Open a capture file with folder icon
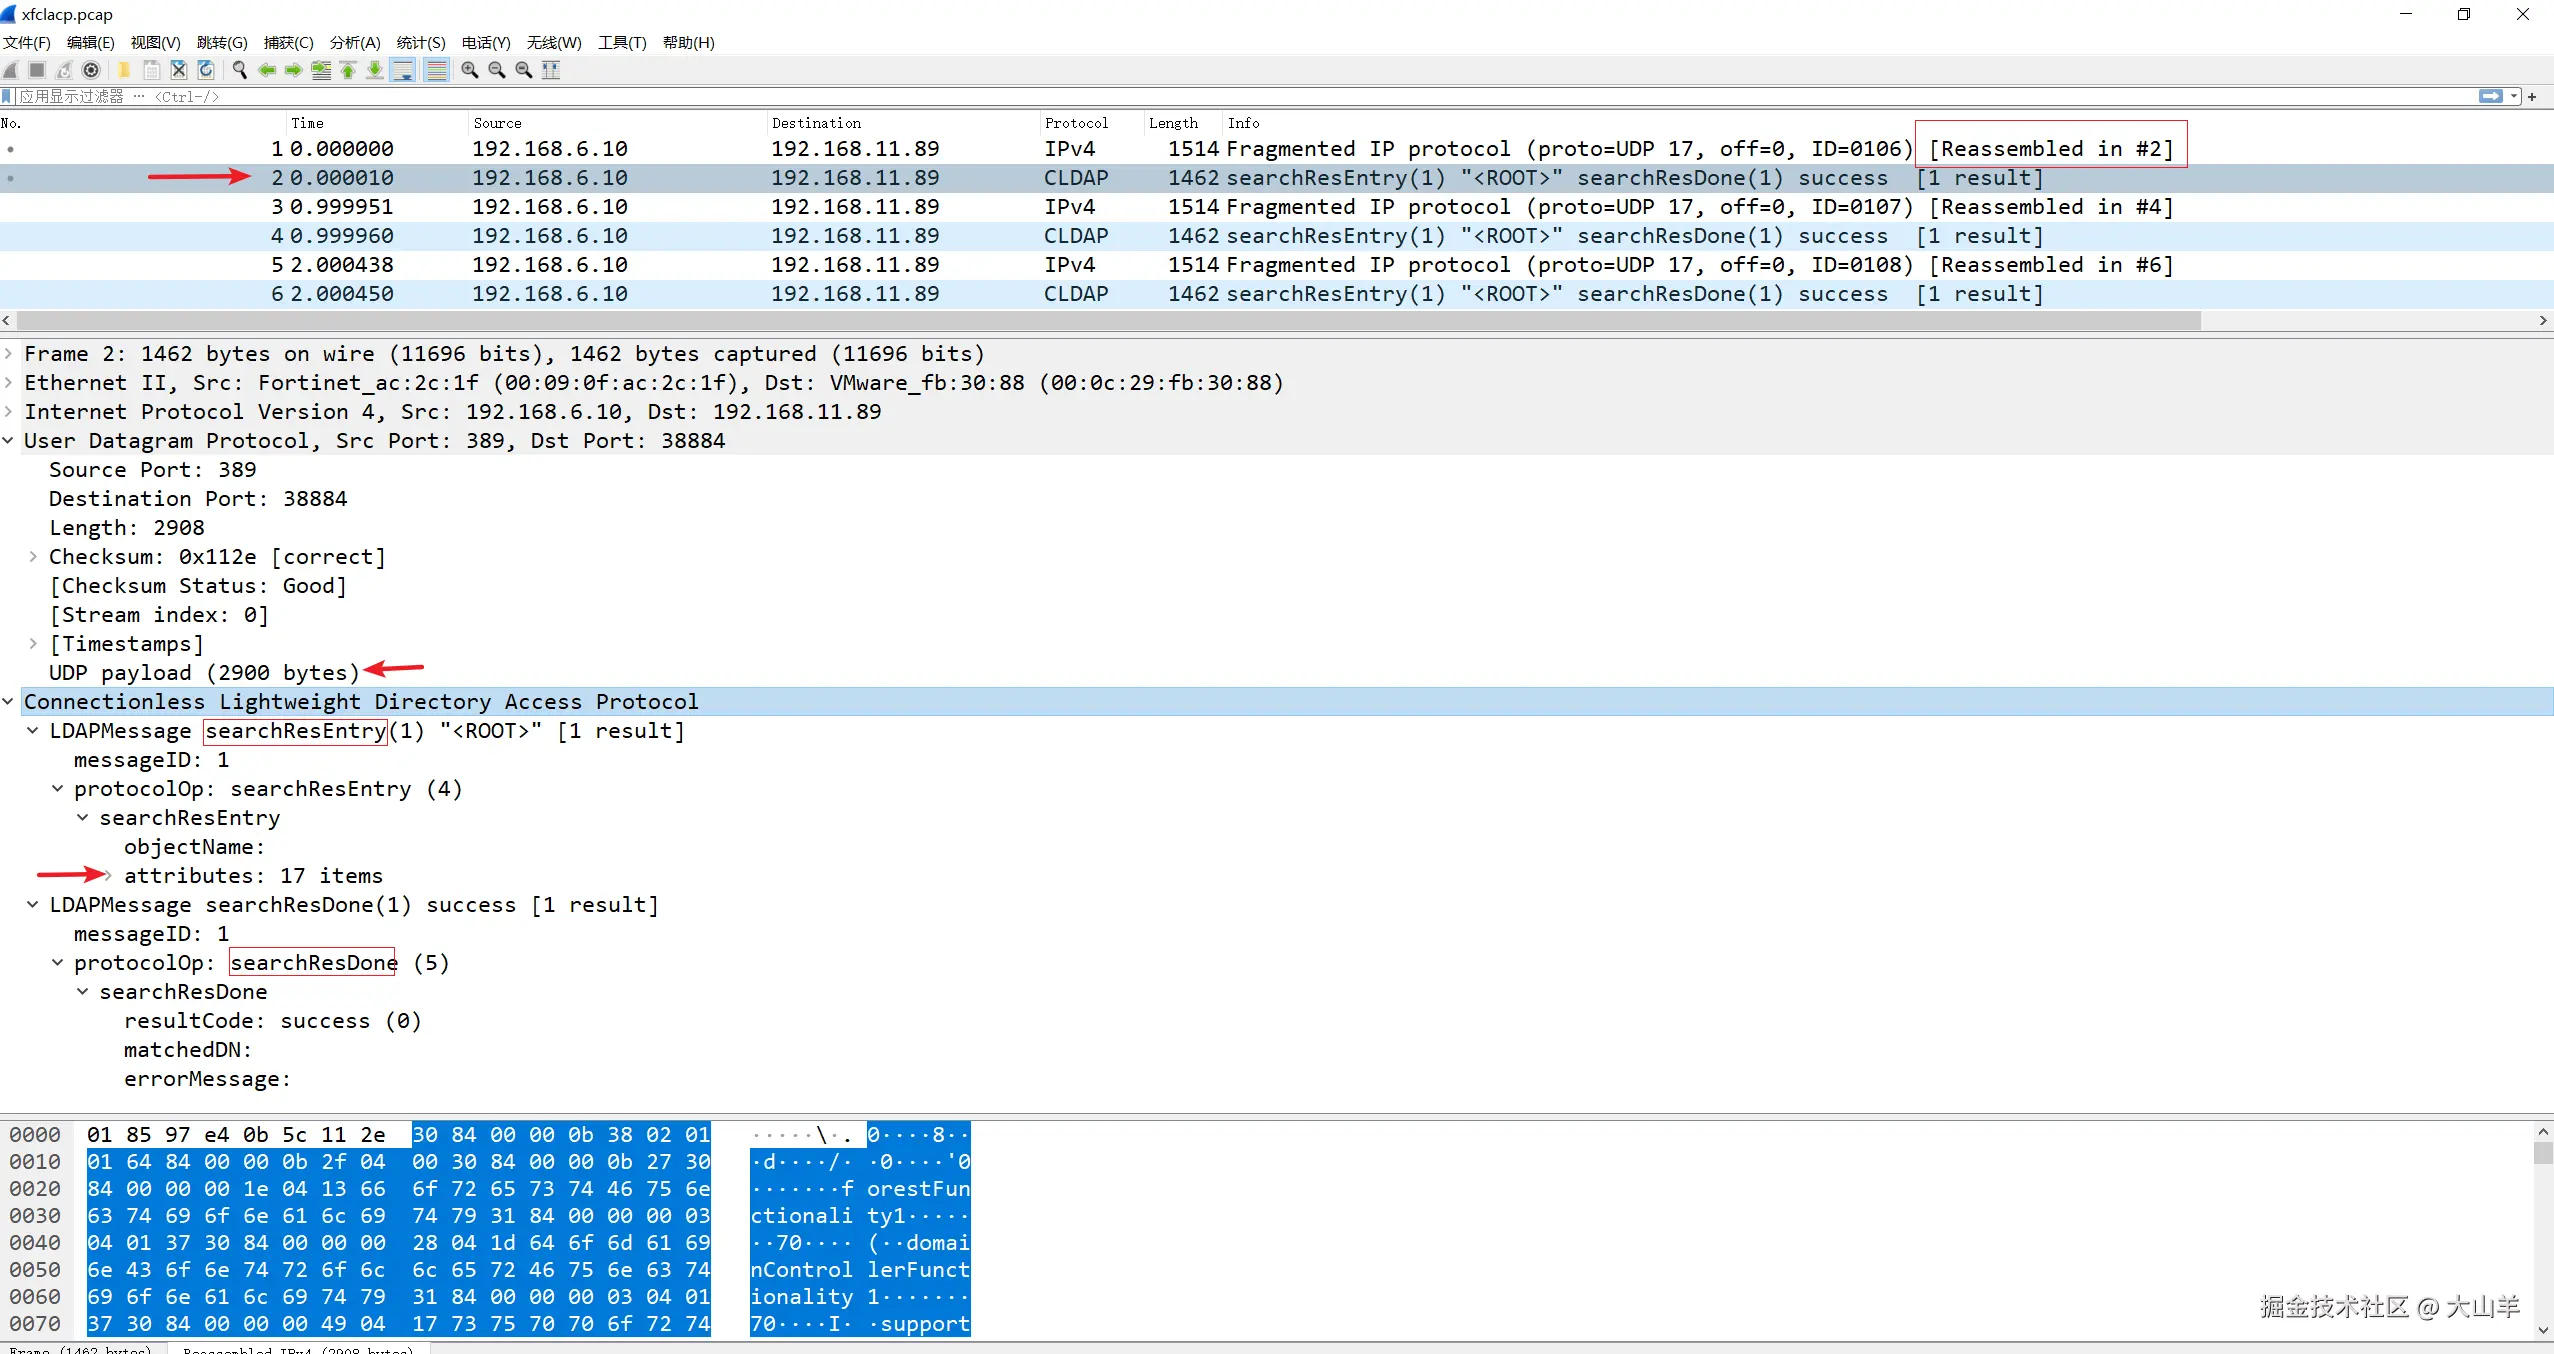 (x=124, y=70)
